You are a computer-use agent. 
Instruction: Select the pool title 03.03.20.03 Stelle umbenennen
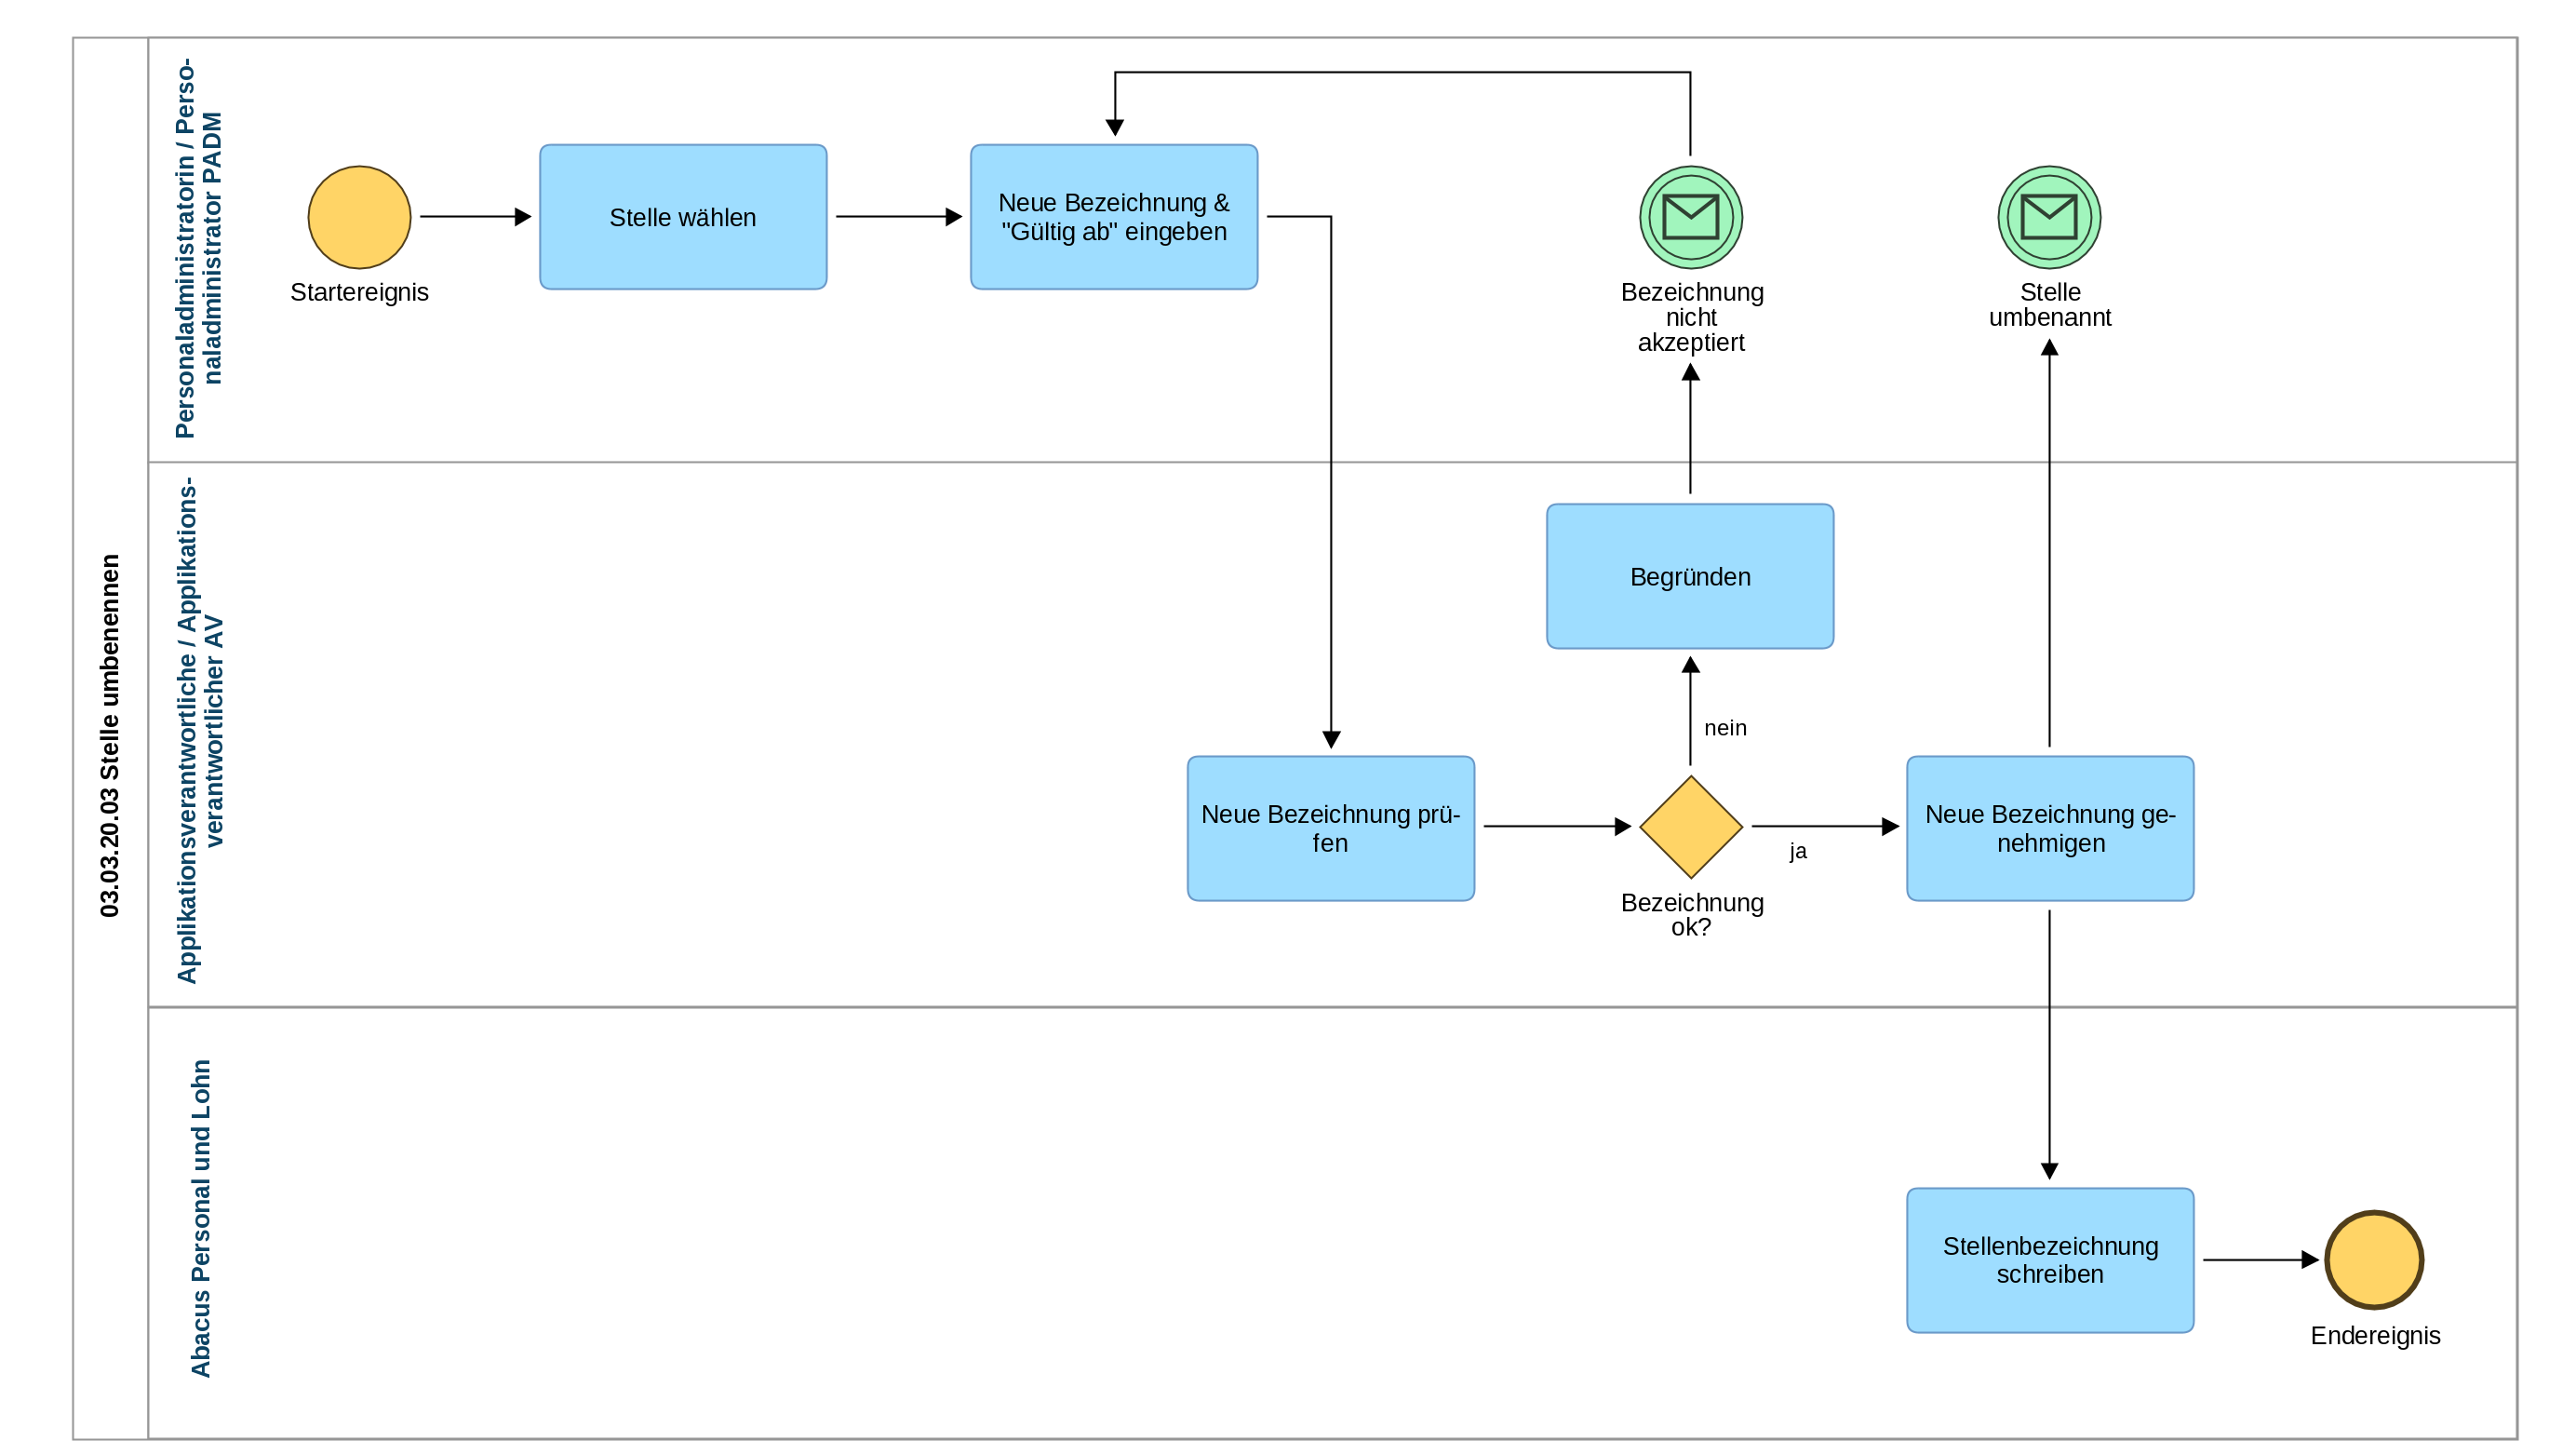[x=109, y=735]
